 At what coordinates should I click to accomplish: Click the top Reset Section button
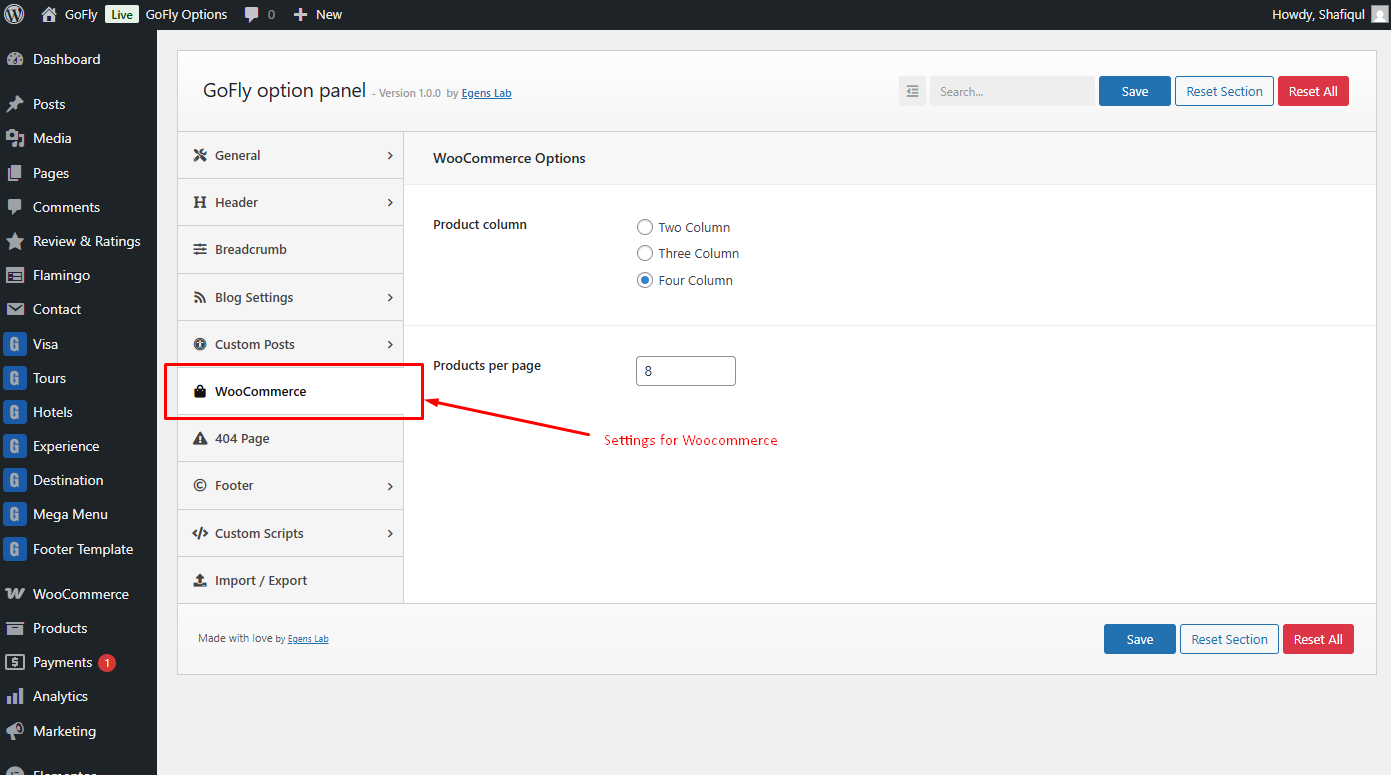[x=1225, y=91]
